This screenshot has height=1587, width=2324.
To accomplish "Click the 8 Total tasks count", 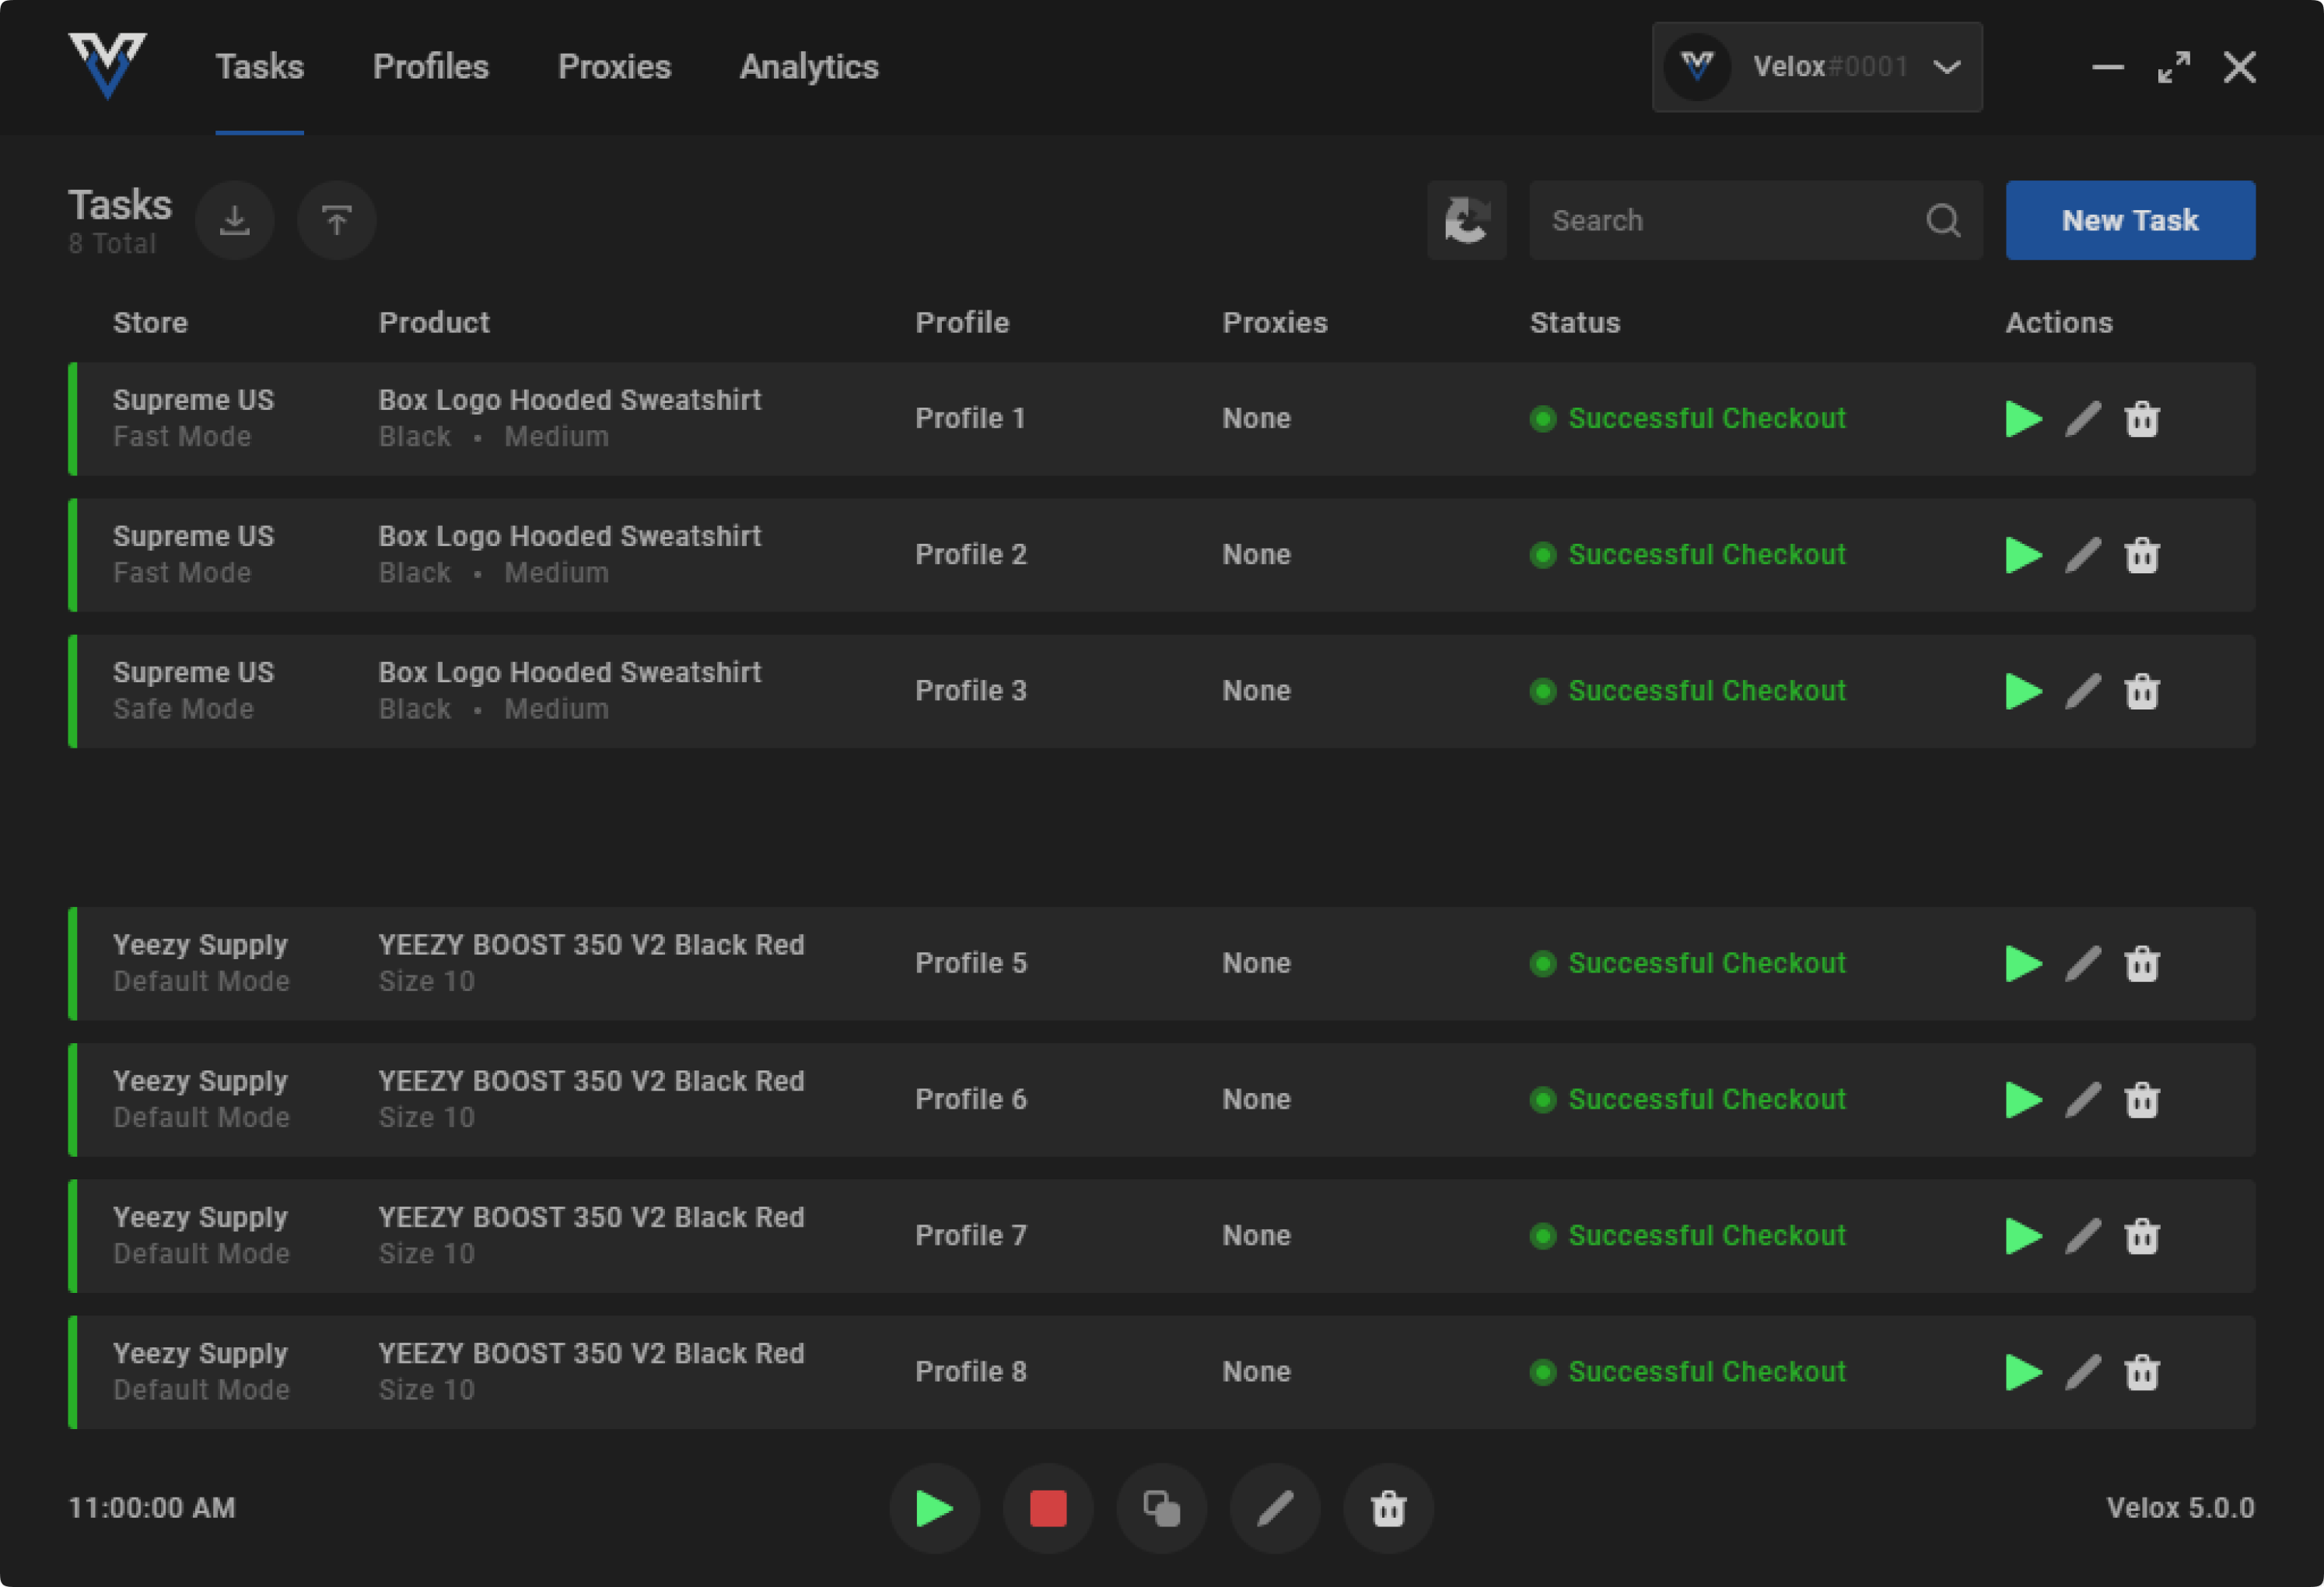I will coord(112,243).
